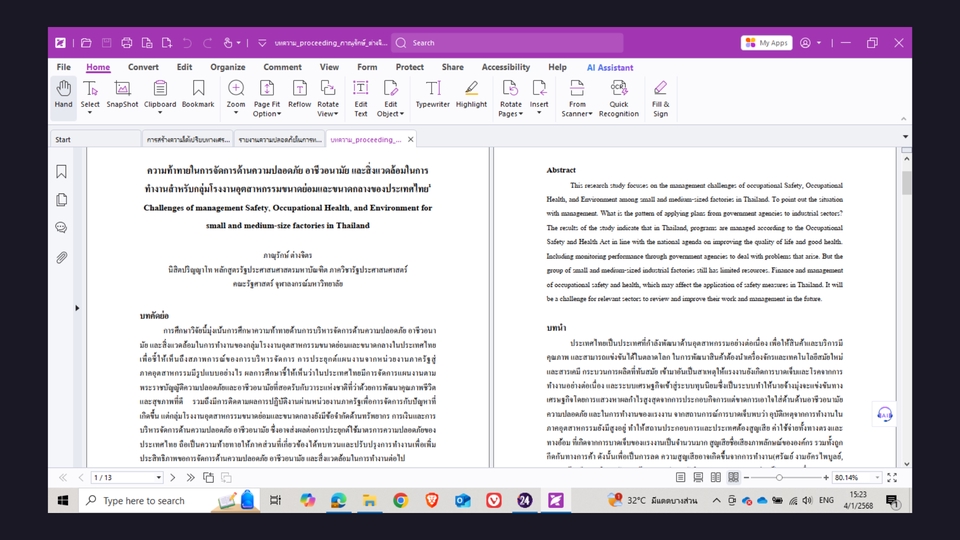Image resolution: width=960 pixels, height=540 pixels.
Task: Click the Print icon in title bar
Action: coord(127,43)
